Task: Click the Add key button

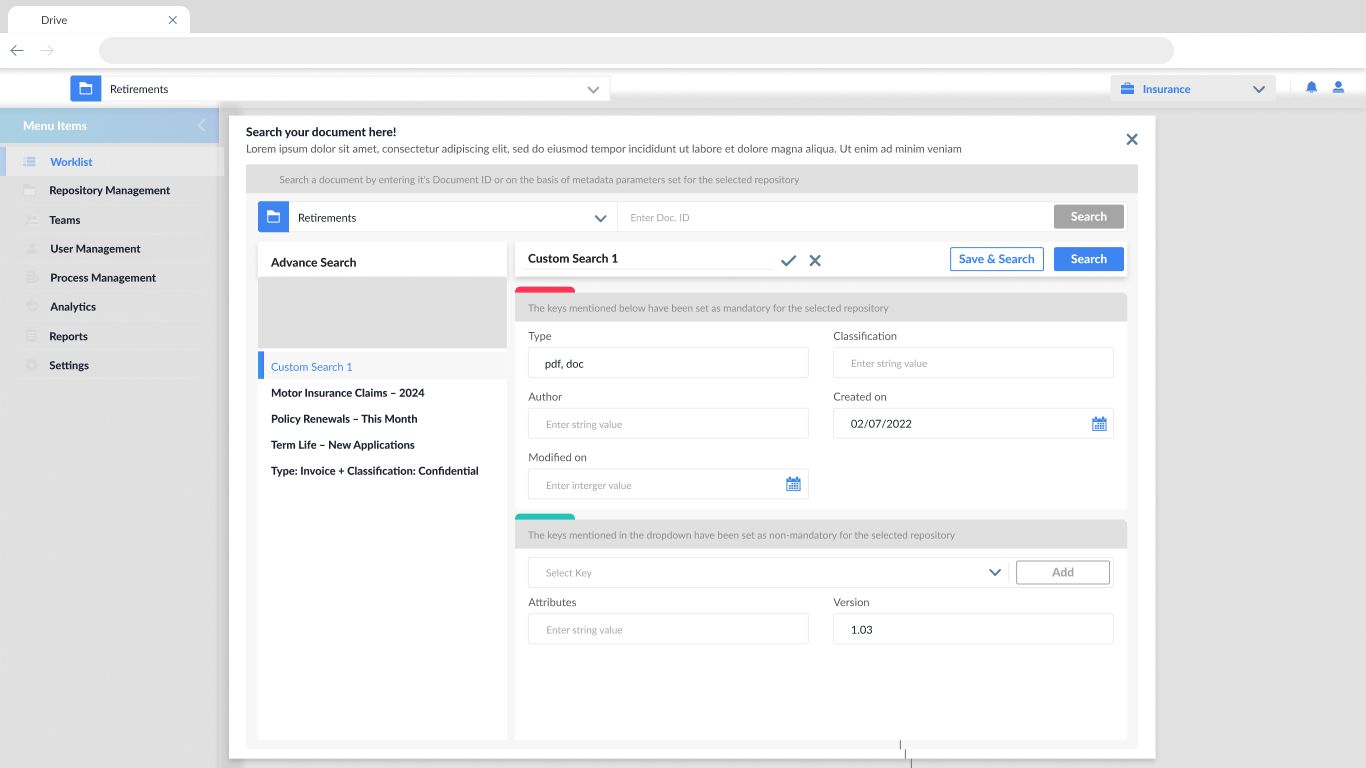Action: 1062,573
